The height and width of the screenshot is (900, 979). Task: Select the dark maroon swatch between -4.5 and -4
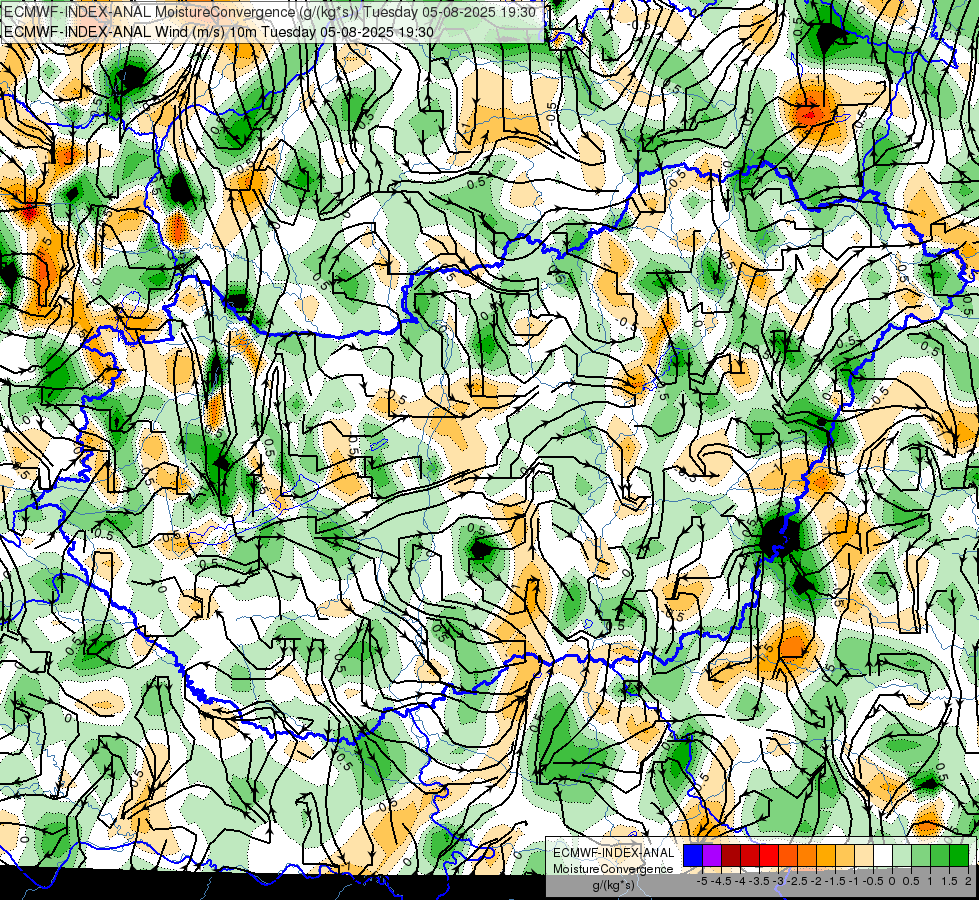click(x=731, y=855)
